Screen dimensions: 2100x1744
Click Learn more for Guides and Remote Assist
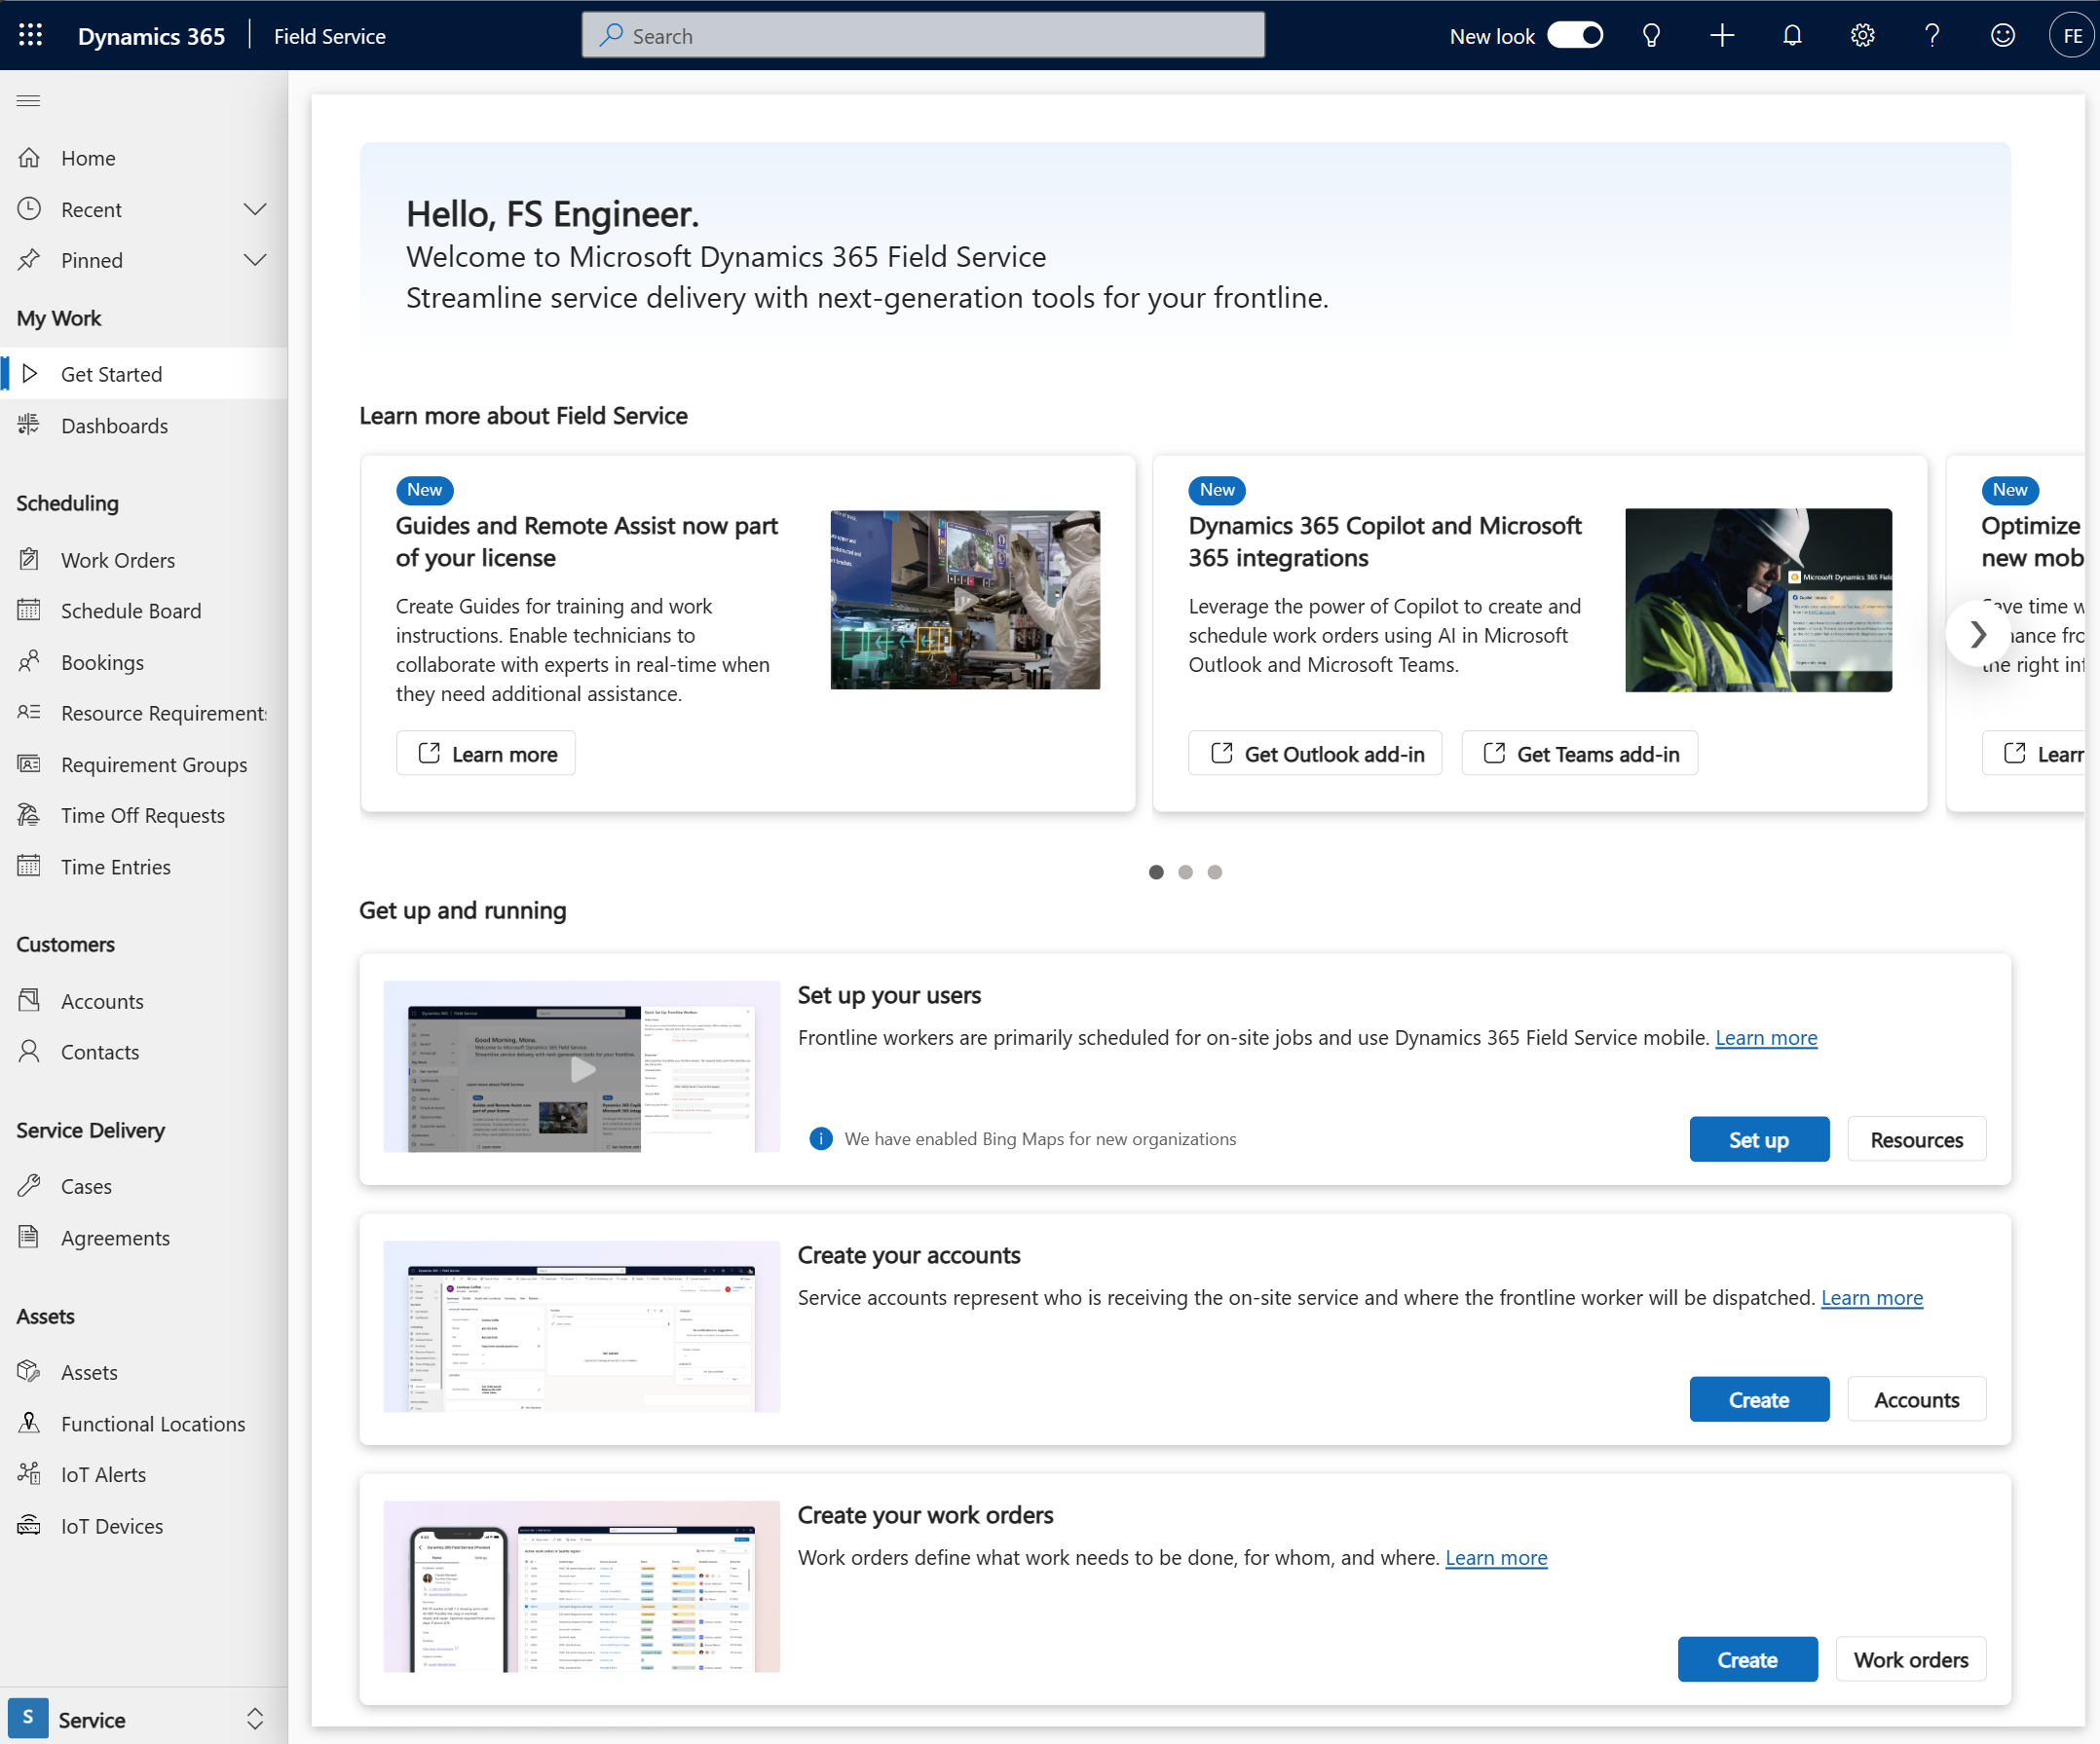[x=488, y=754]
